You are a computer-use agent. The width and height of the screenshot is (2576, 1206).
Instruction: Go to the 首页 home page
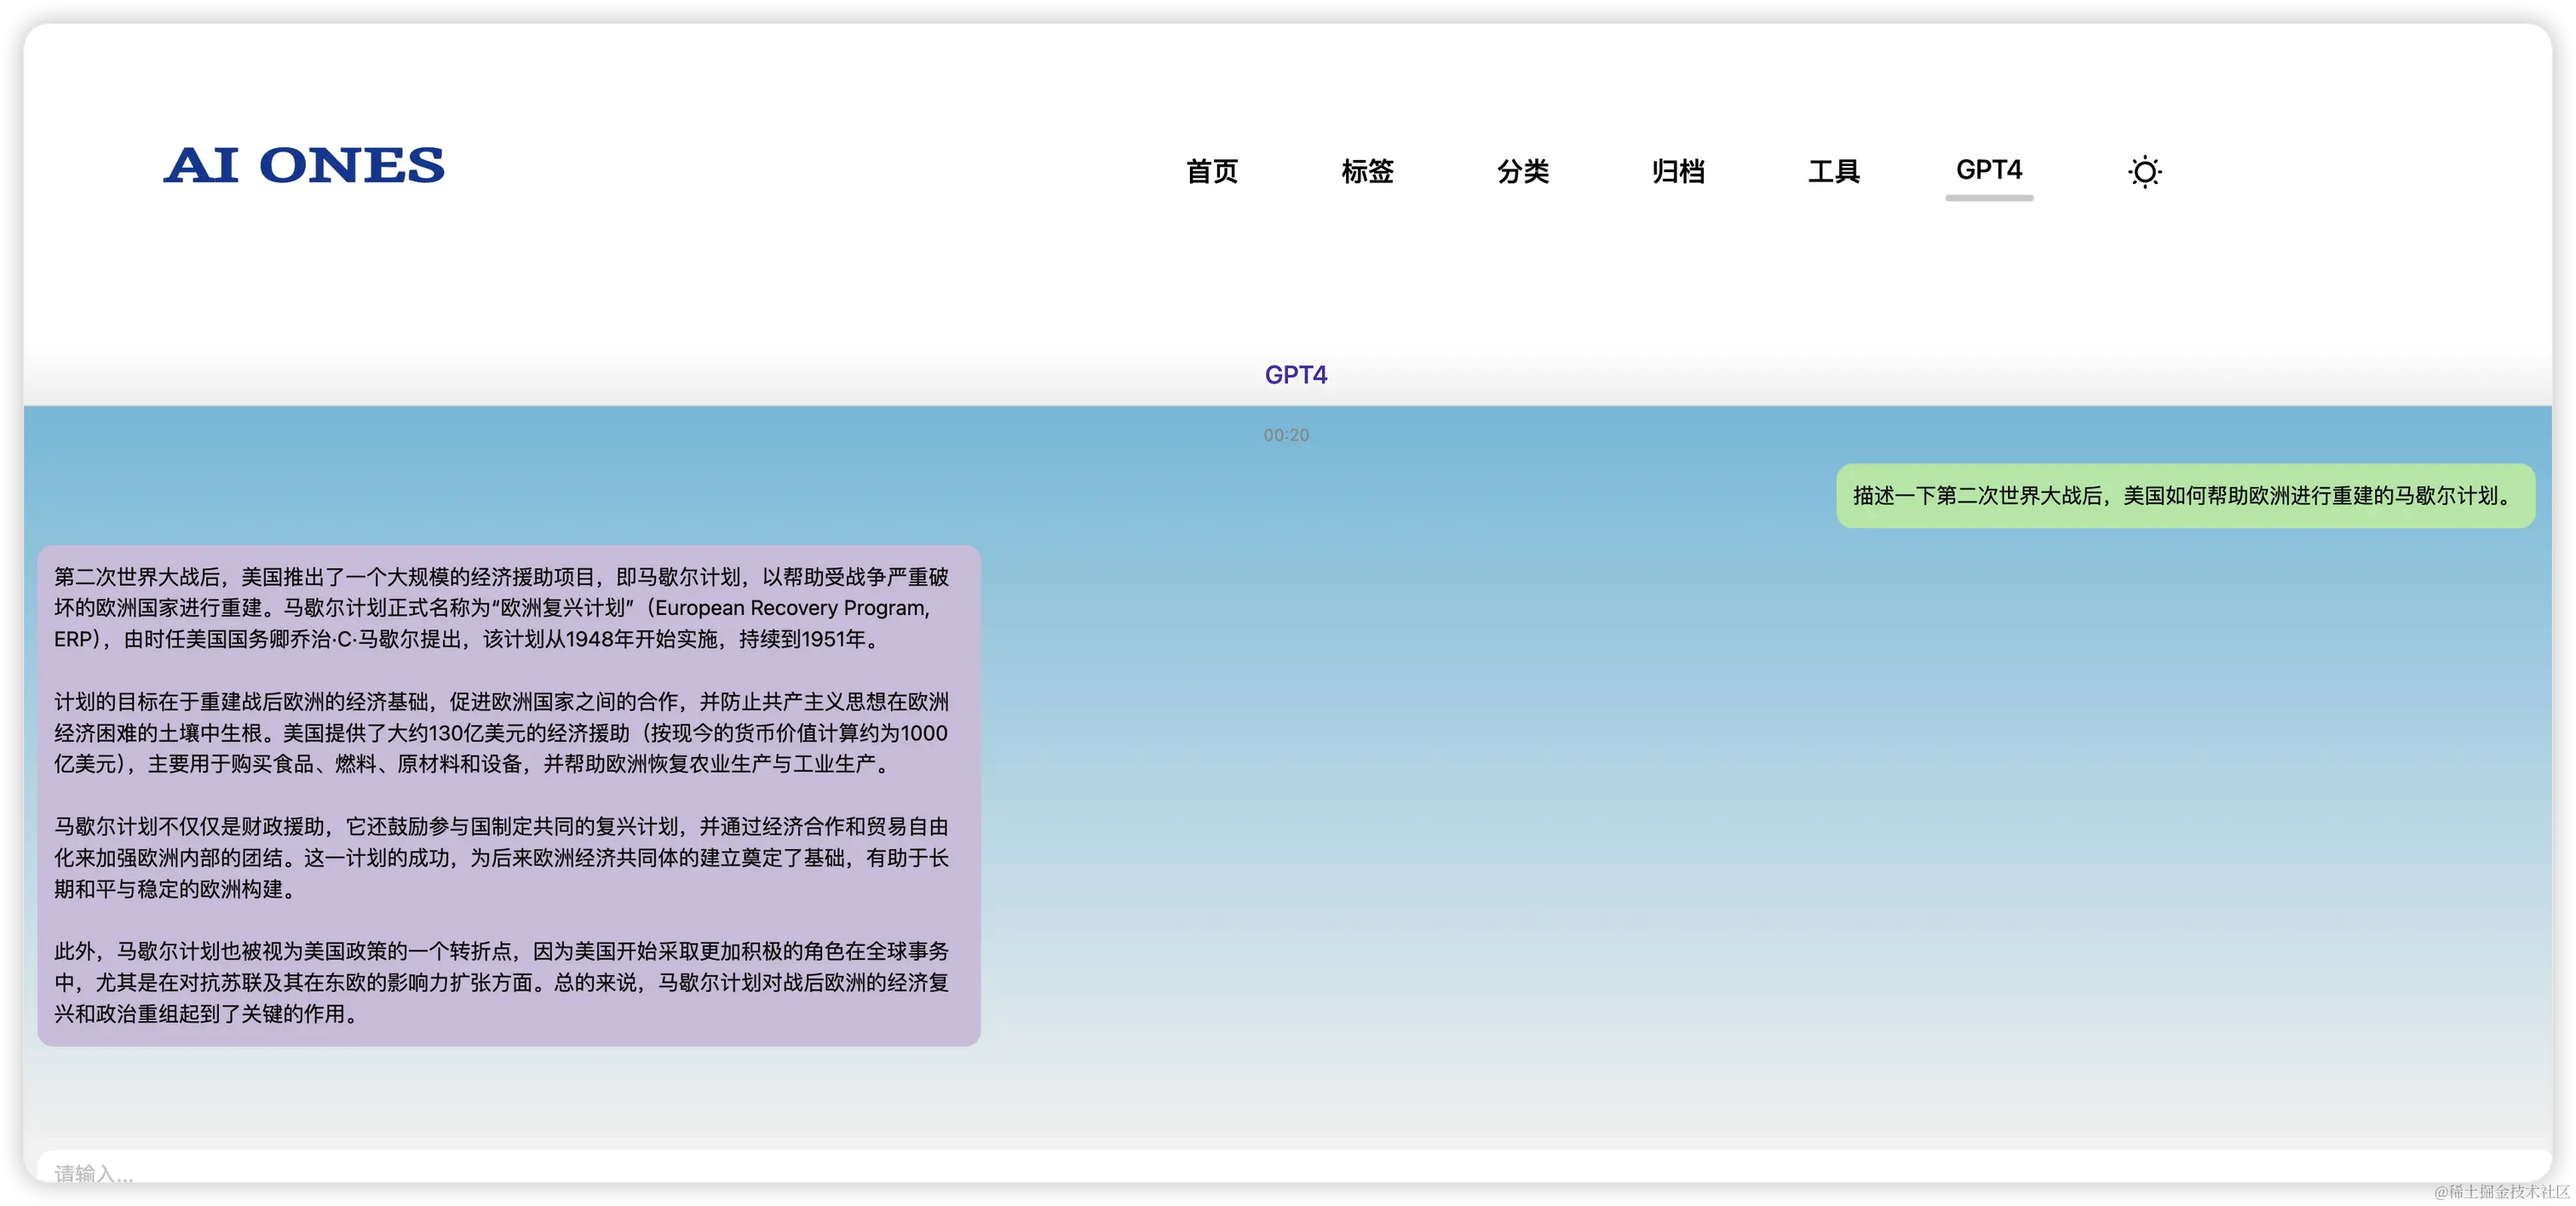[x=1211, y=171]
